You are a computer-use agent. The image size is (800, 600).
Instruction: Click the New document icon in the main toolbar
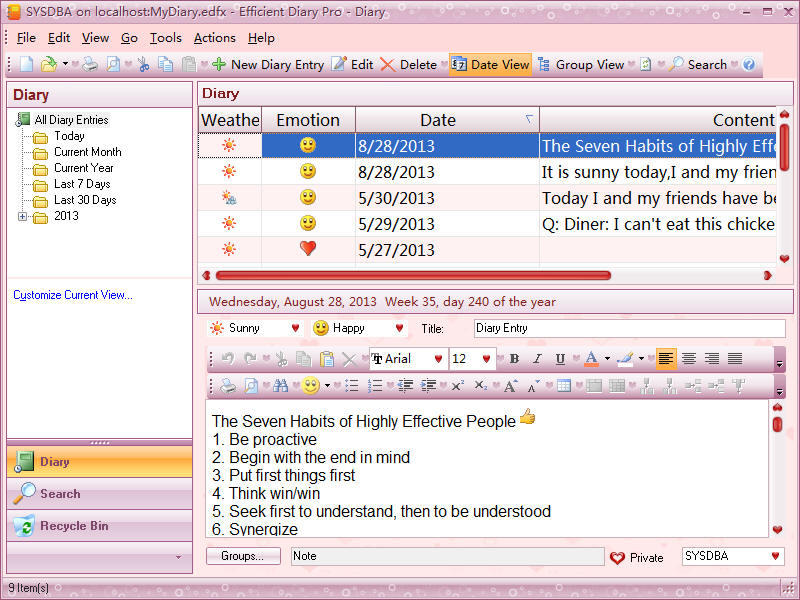[x=27, y=64]
